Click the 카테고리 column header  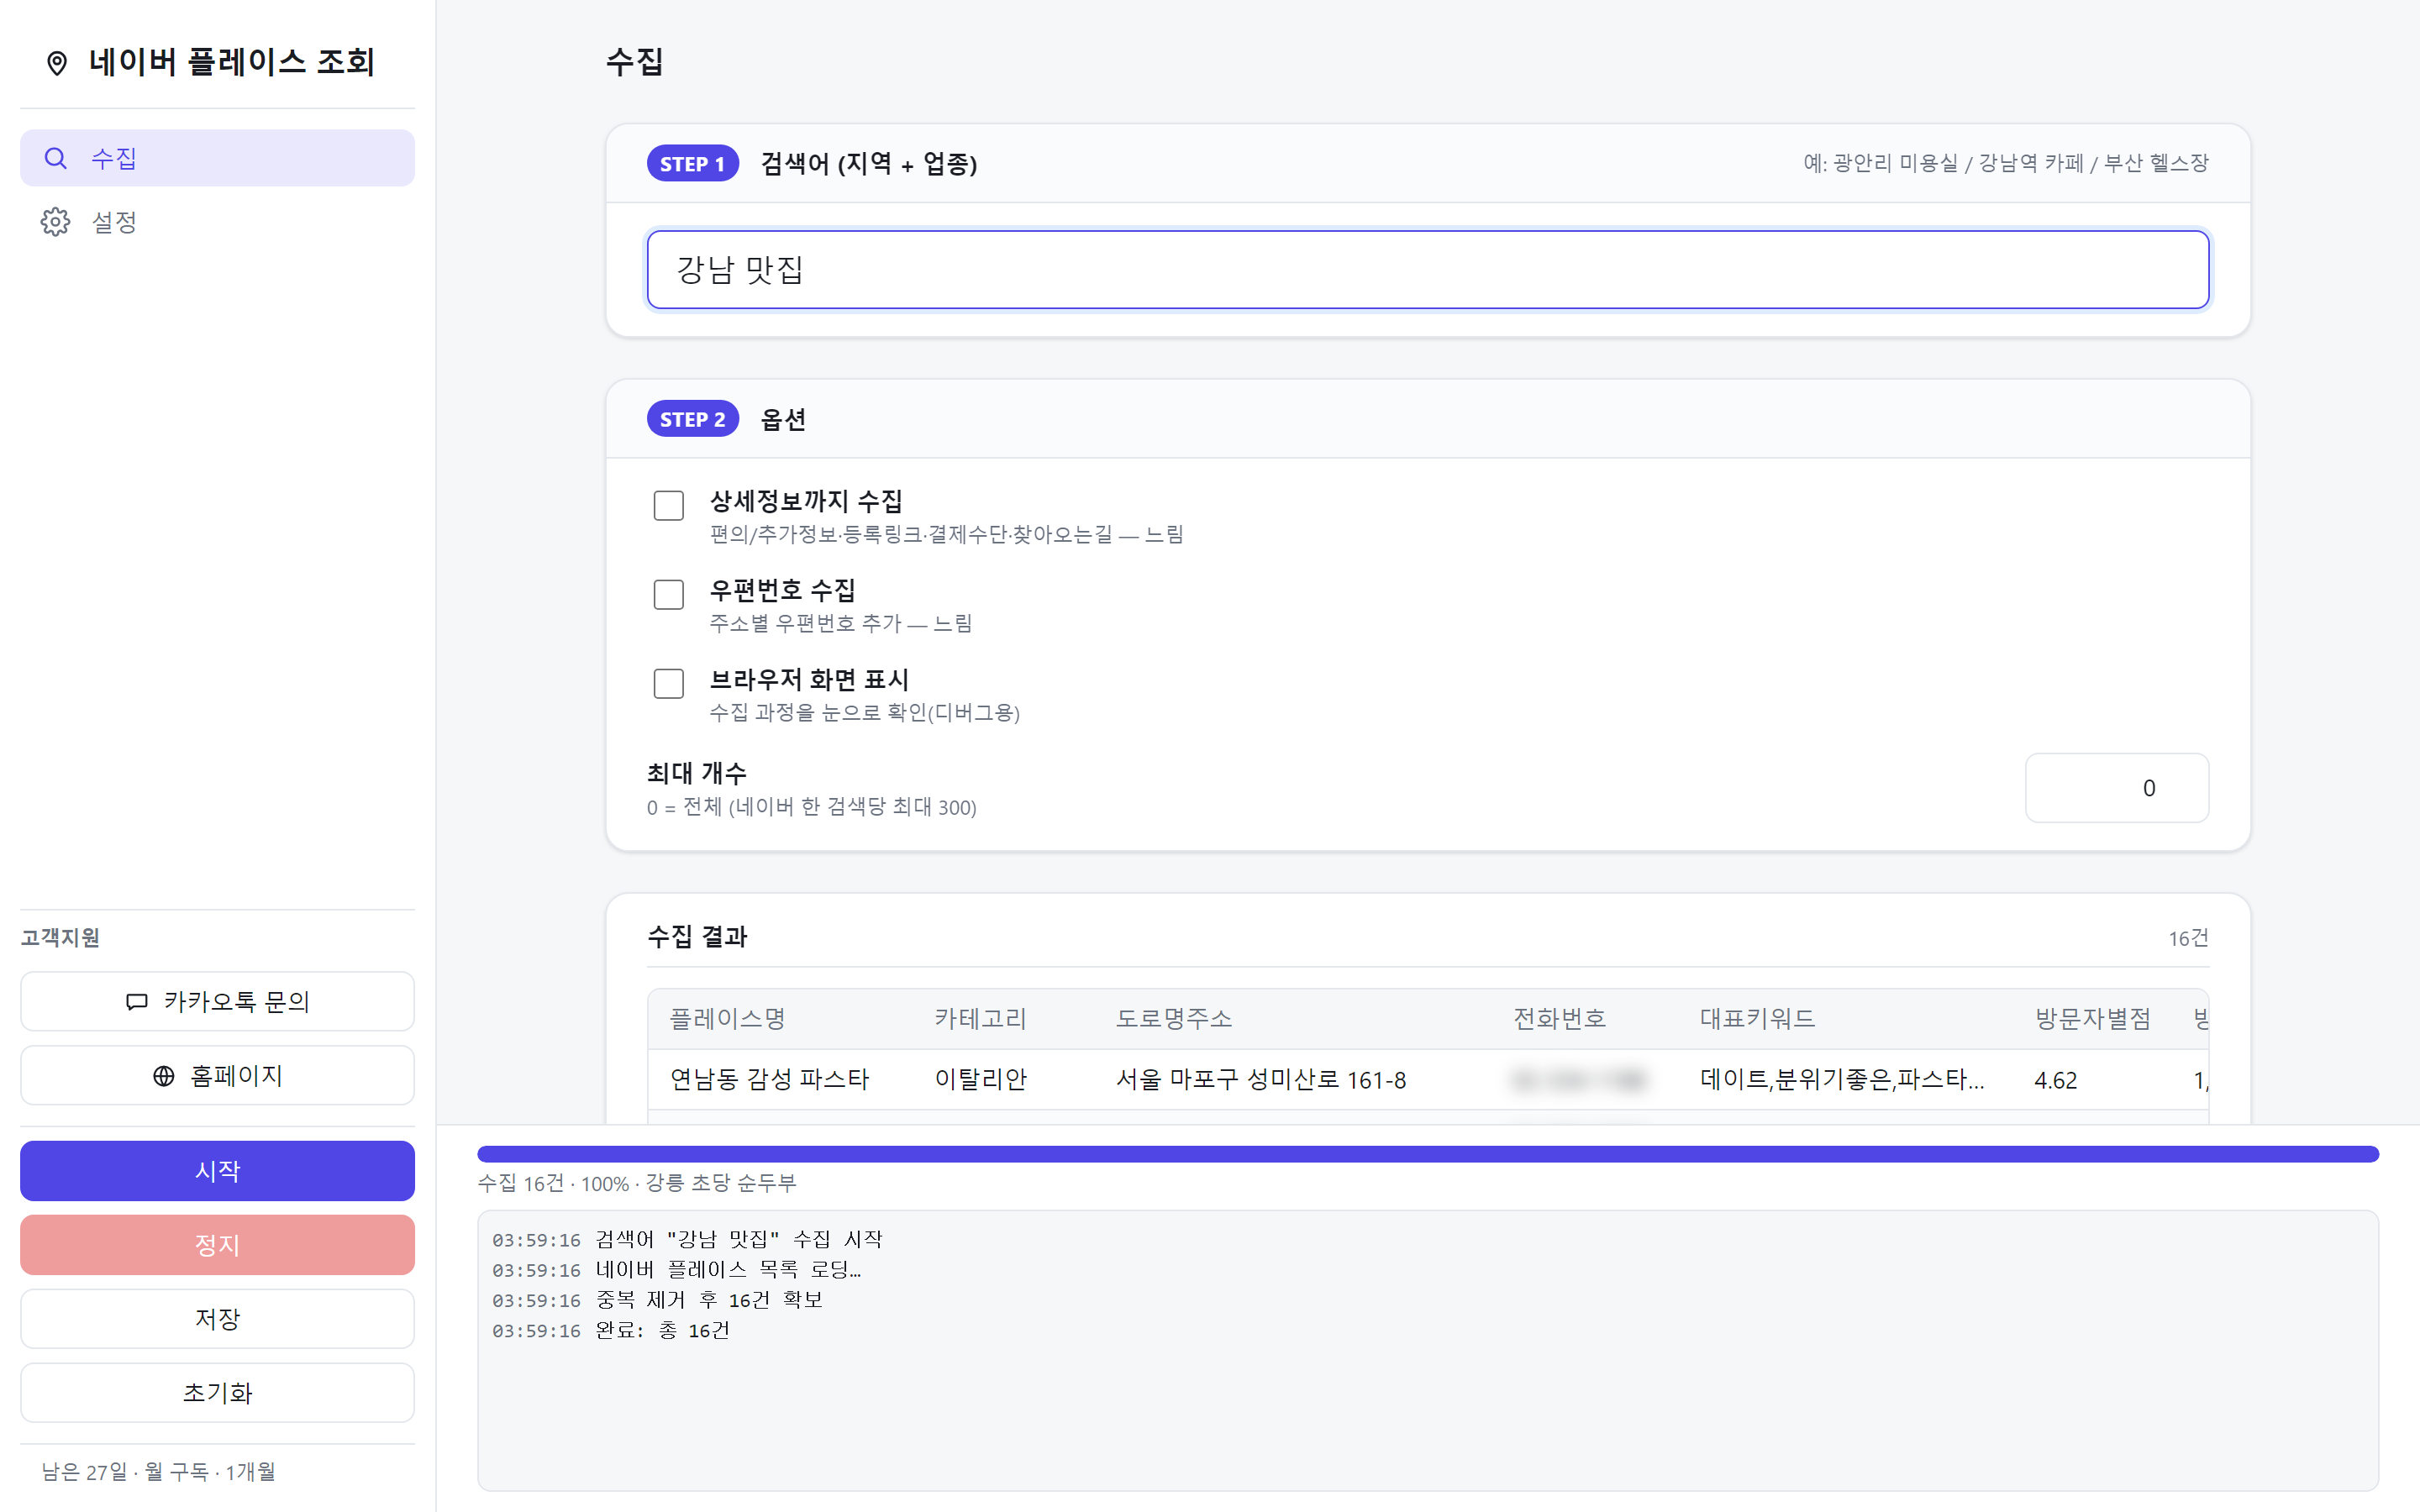pyautogui.click(x=980, y=1018)
